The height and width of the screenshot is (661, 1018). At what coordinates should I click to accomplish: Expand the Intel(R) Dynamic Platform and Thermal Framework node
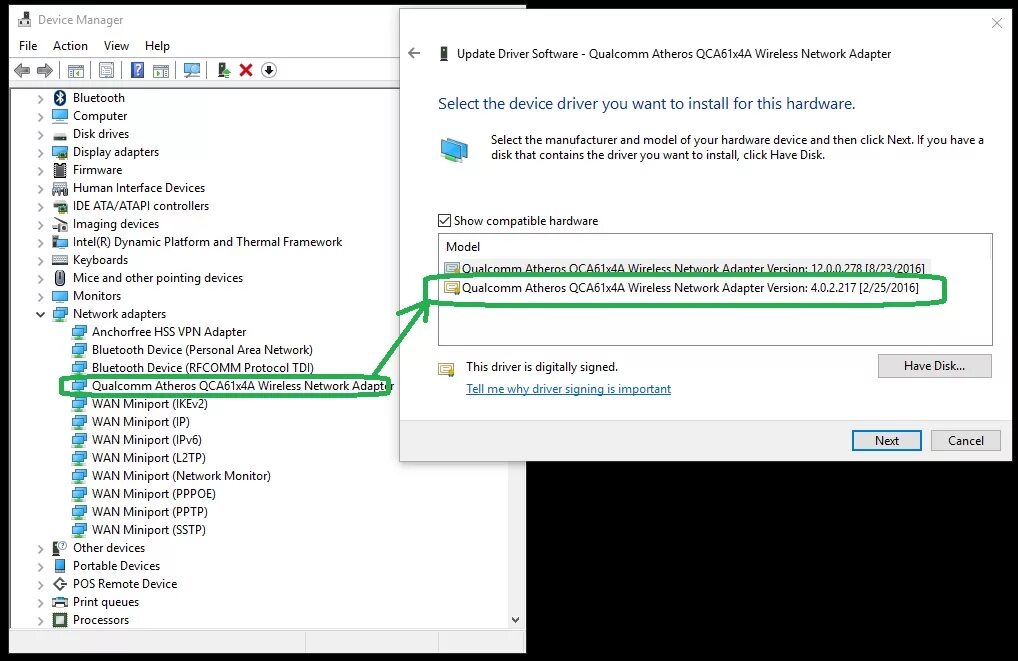click(40, 243)
